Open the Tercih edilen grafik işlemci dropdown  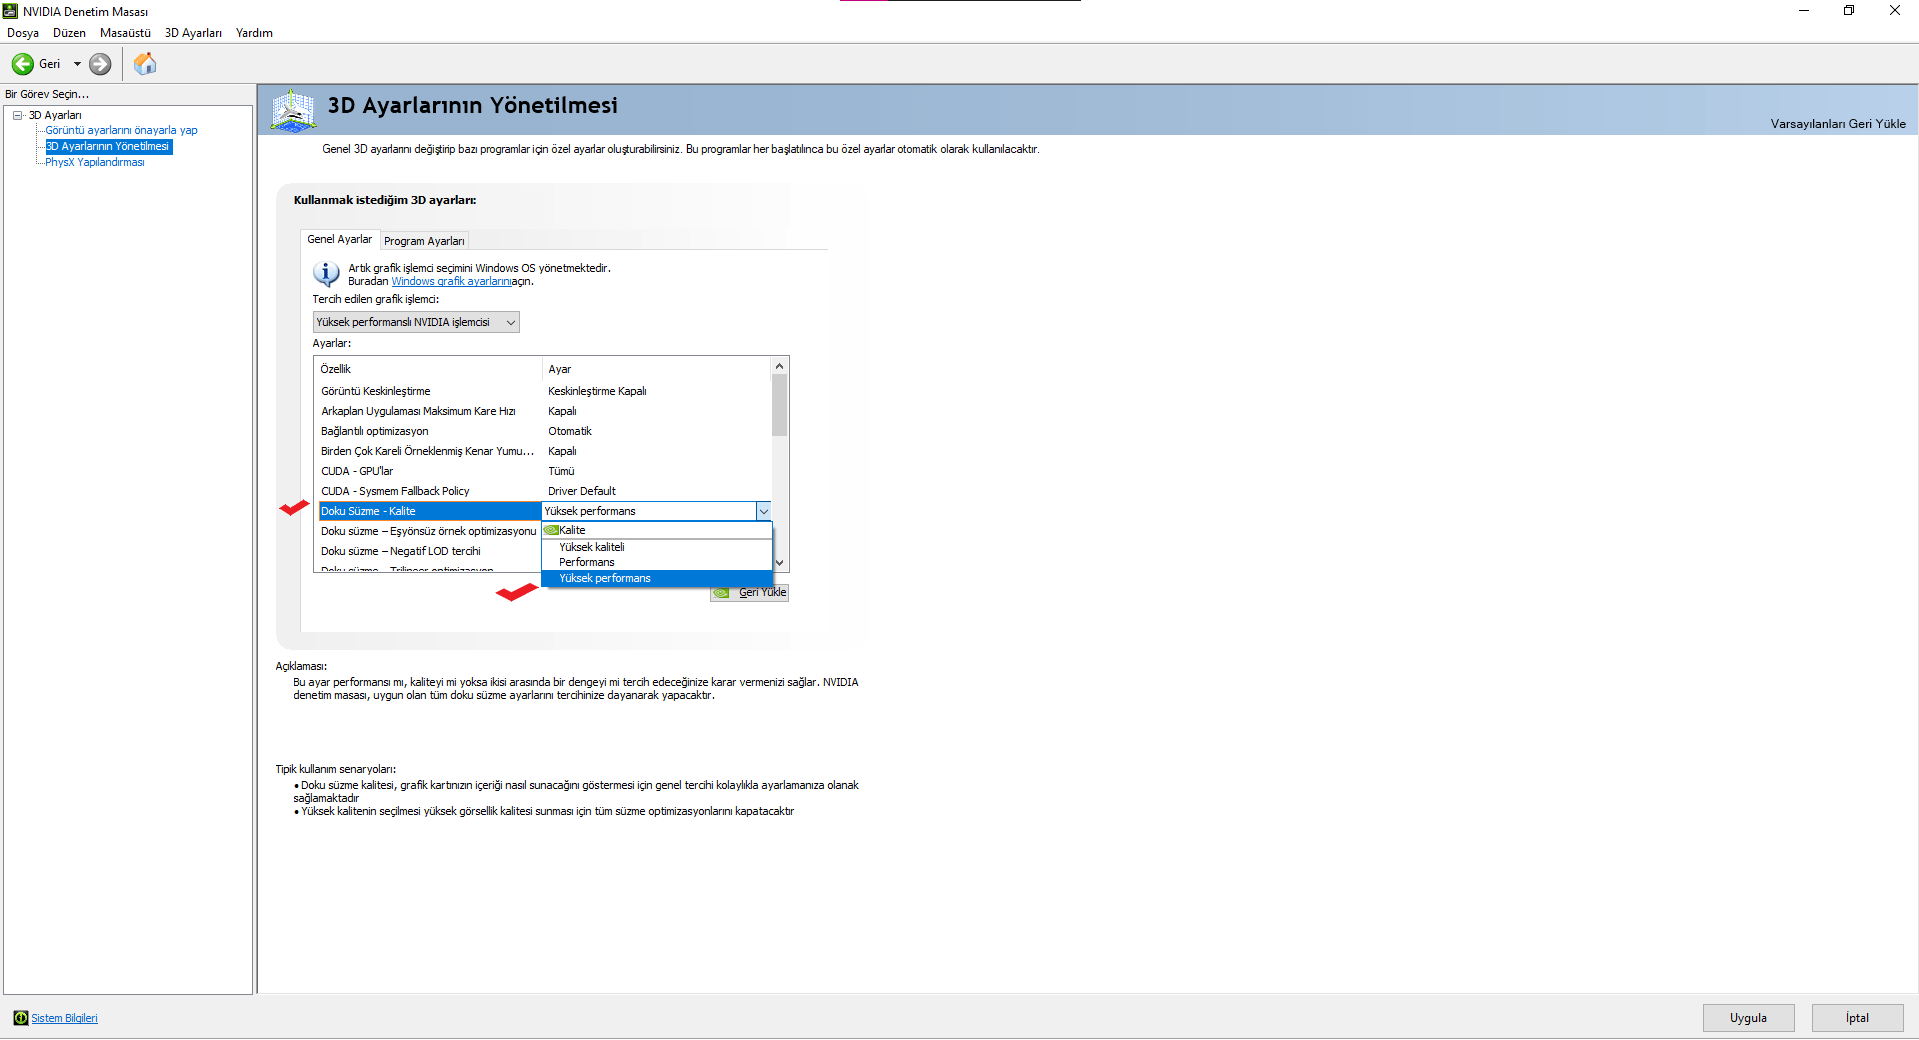pos(416,322)
